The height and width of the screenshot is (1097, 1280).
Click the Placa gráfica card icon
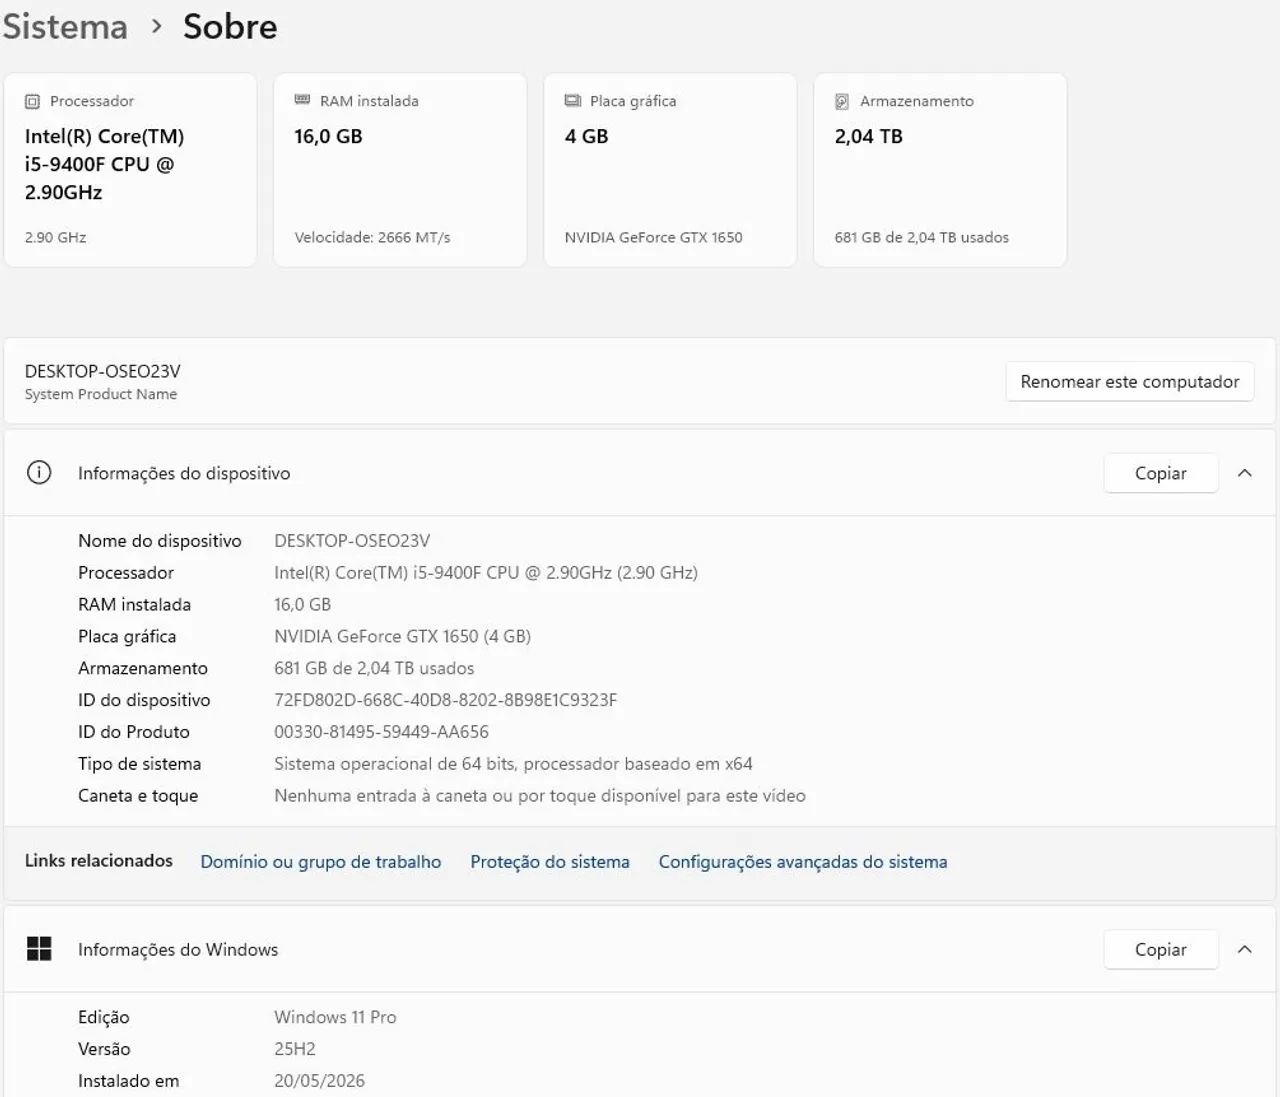pyautogui.click(x=573, y=101)
